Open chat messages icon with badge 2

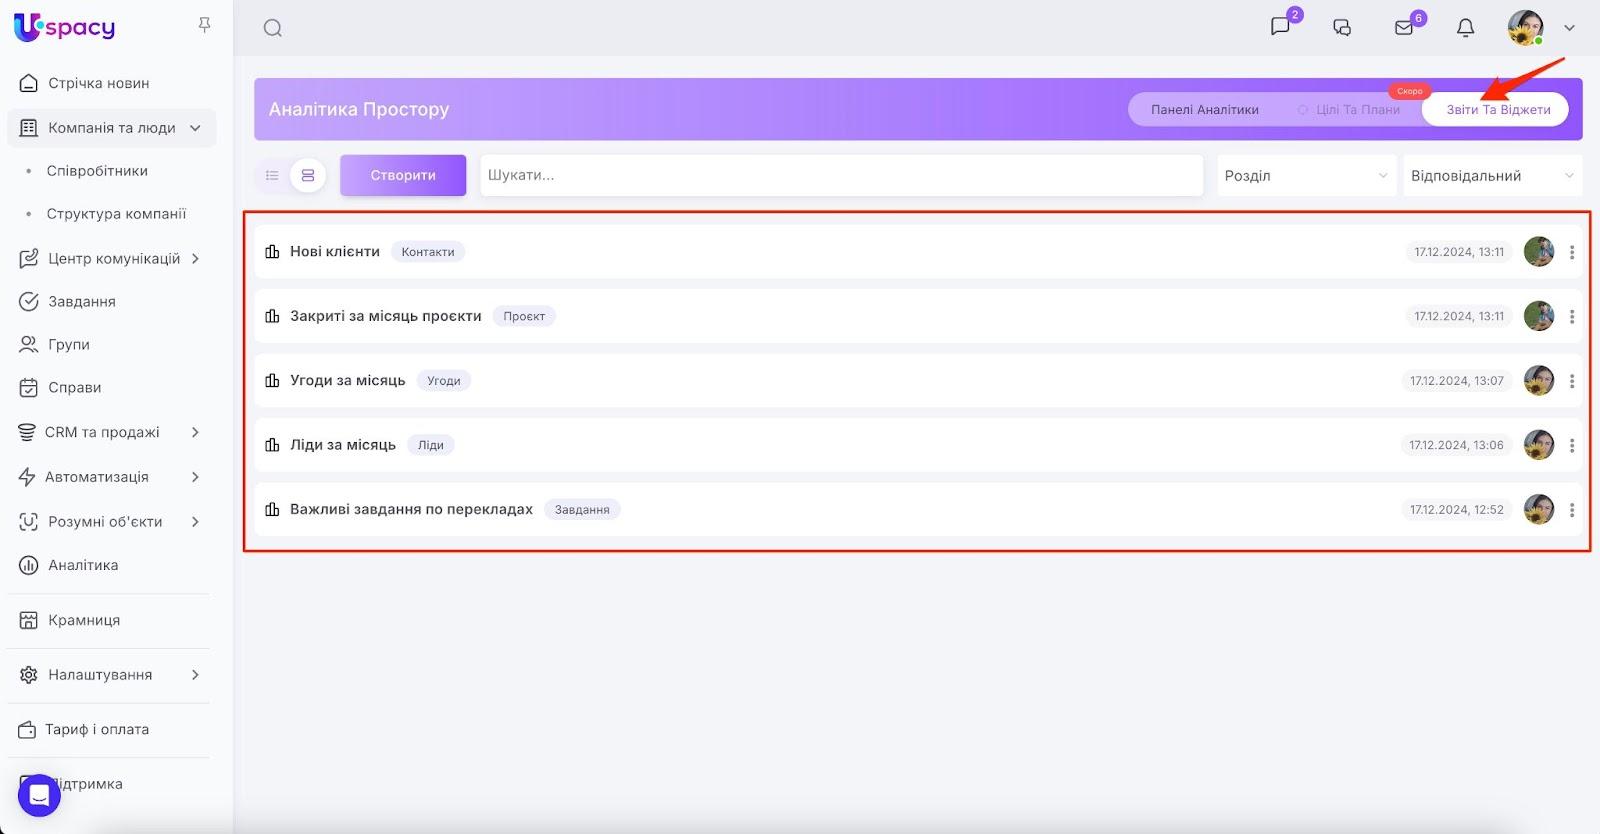tap(1281, 27)
